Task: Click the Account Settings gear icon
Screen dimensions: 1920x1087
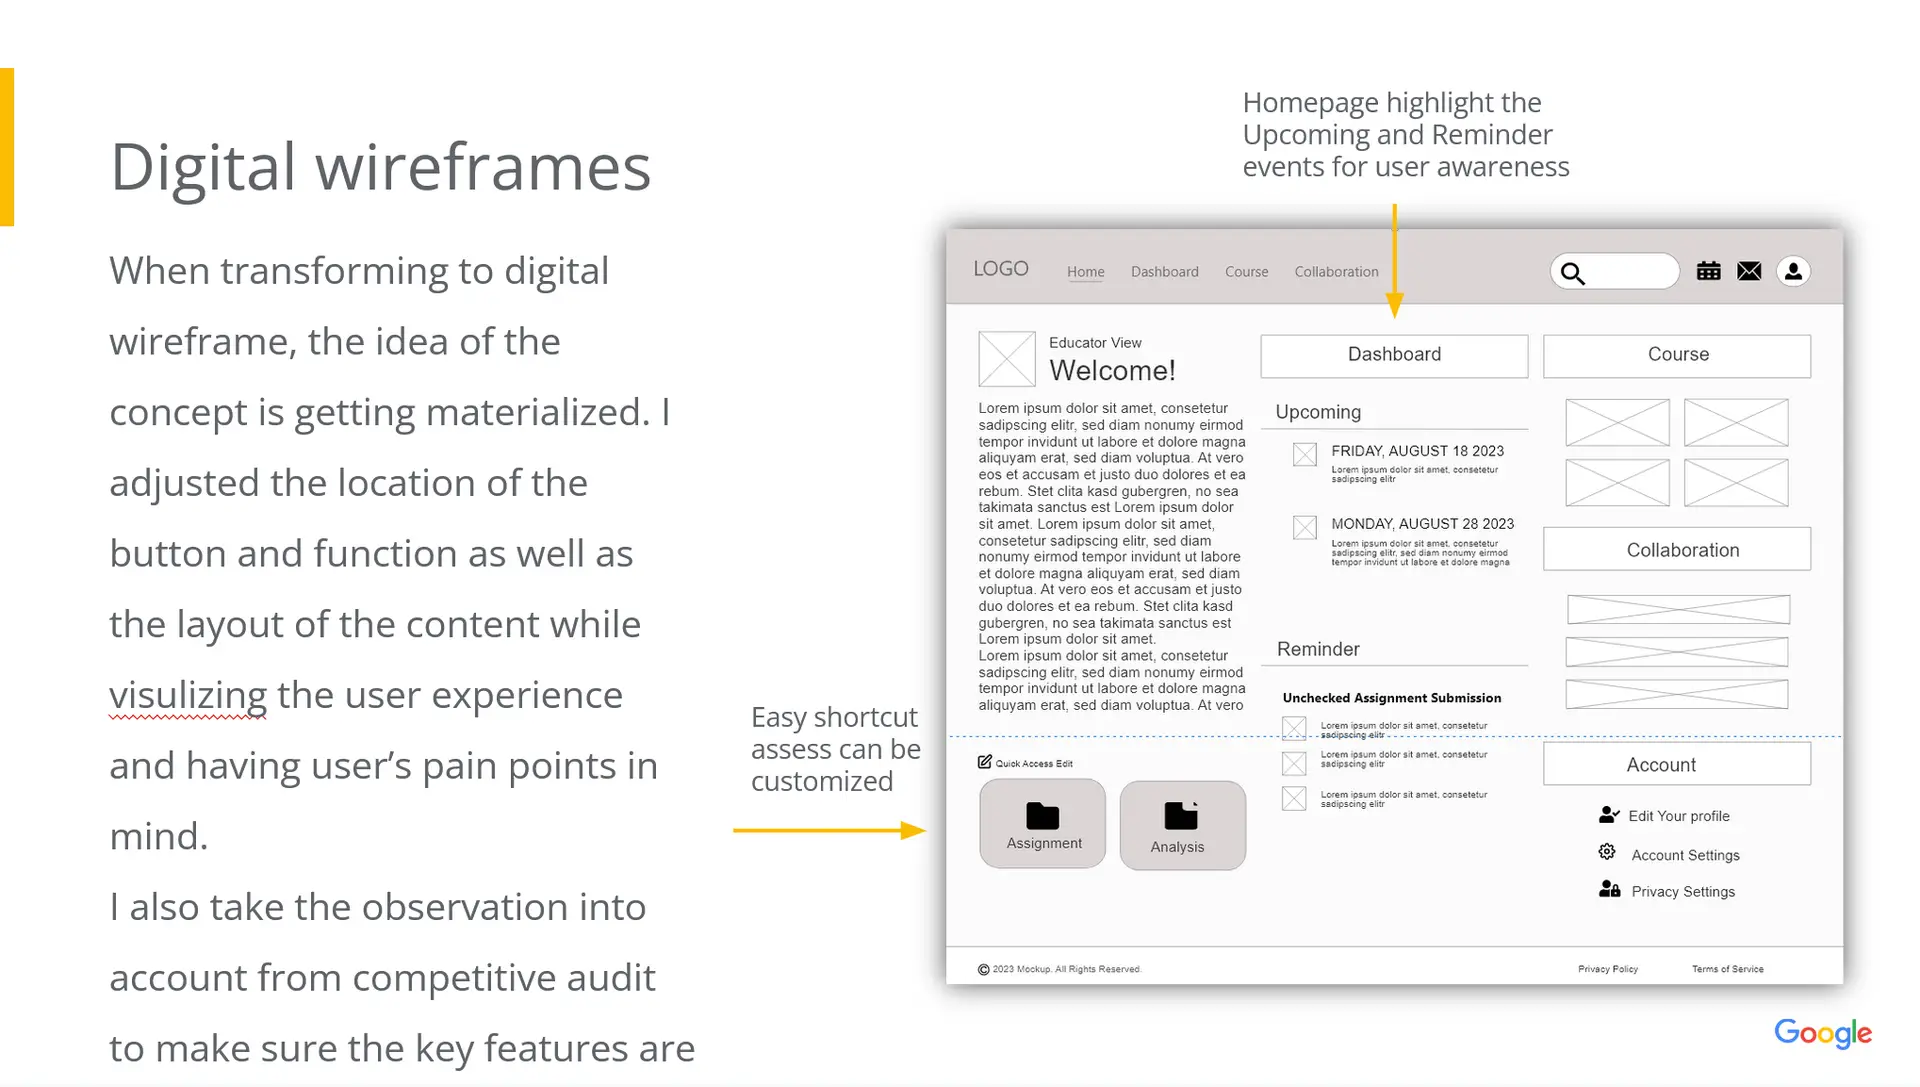Action: click(1607, 852)
